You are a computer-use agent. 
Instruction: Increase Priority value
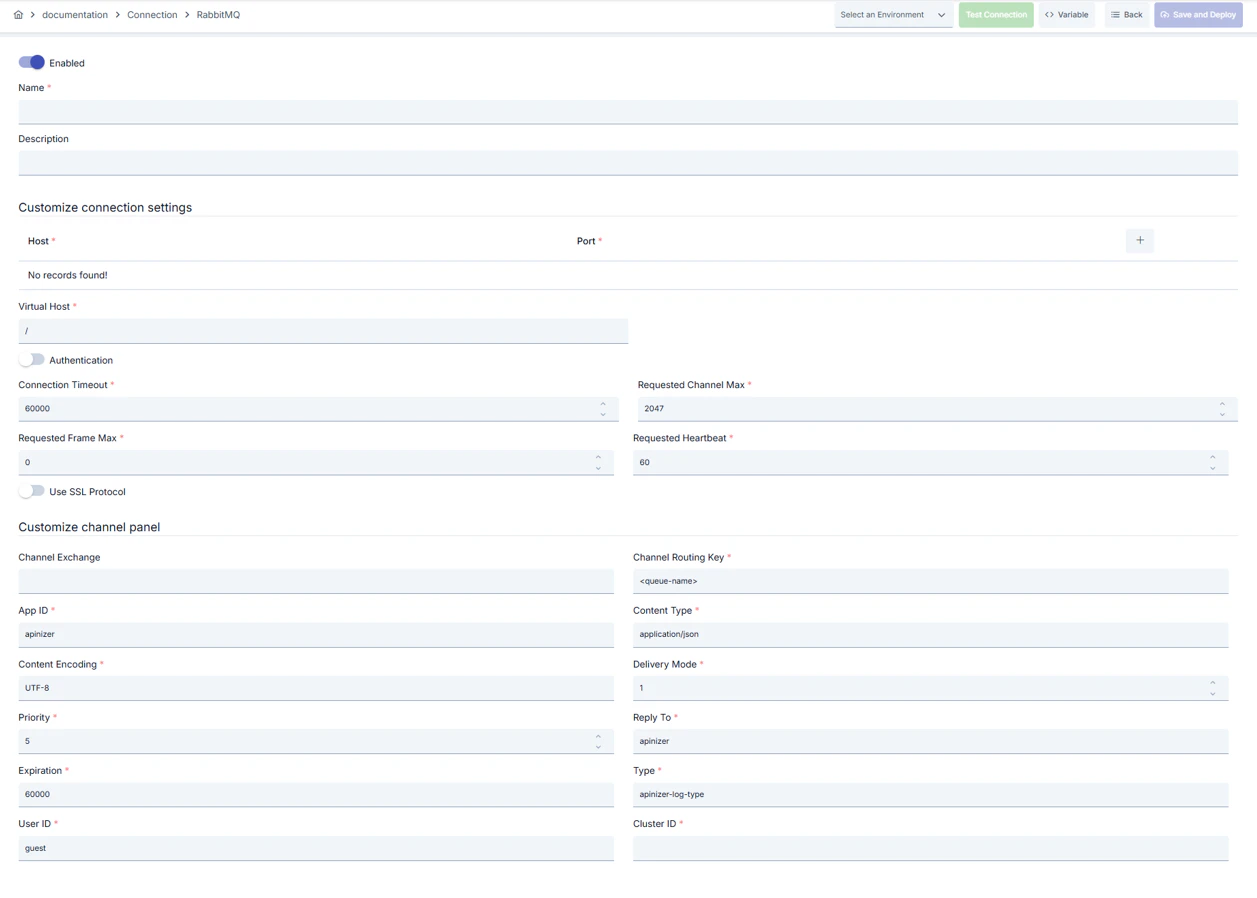[x=598, y=737]
